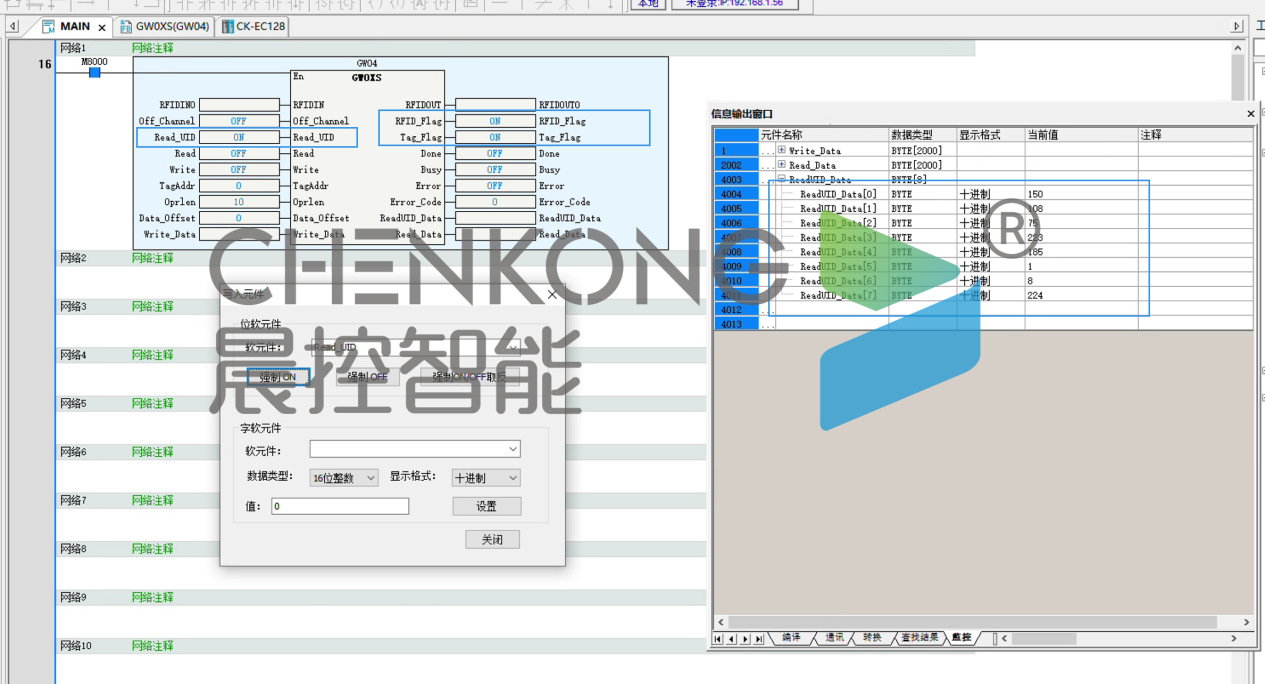Jump to the last output window tab
1265x684 pixels.
(759, 638)
